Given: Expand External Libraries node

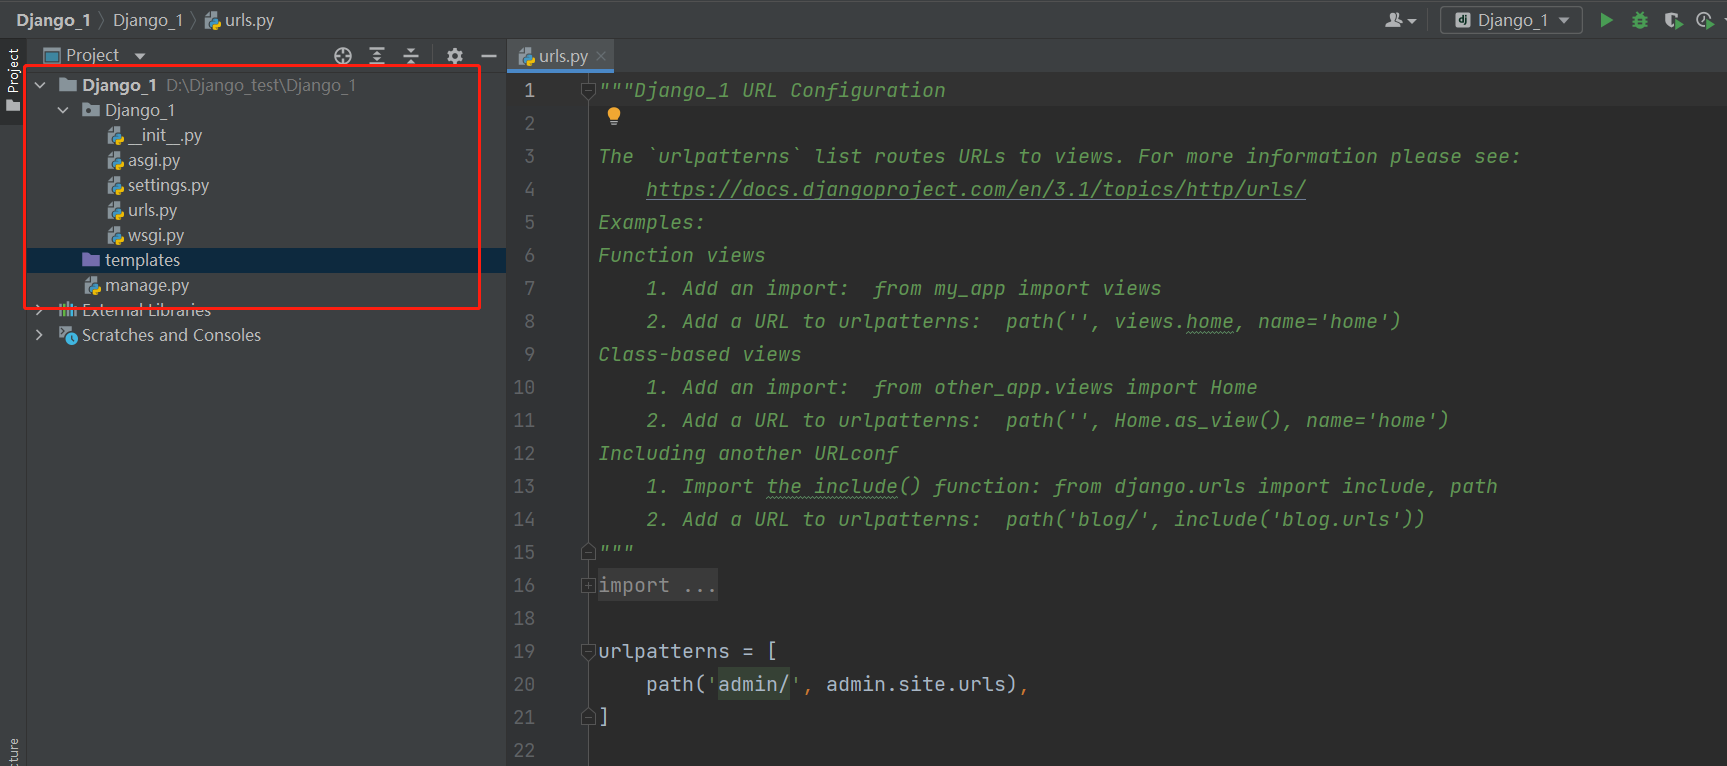Looking at the screenshot, I should click(40, 310).
